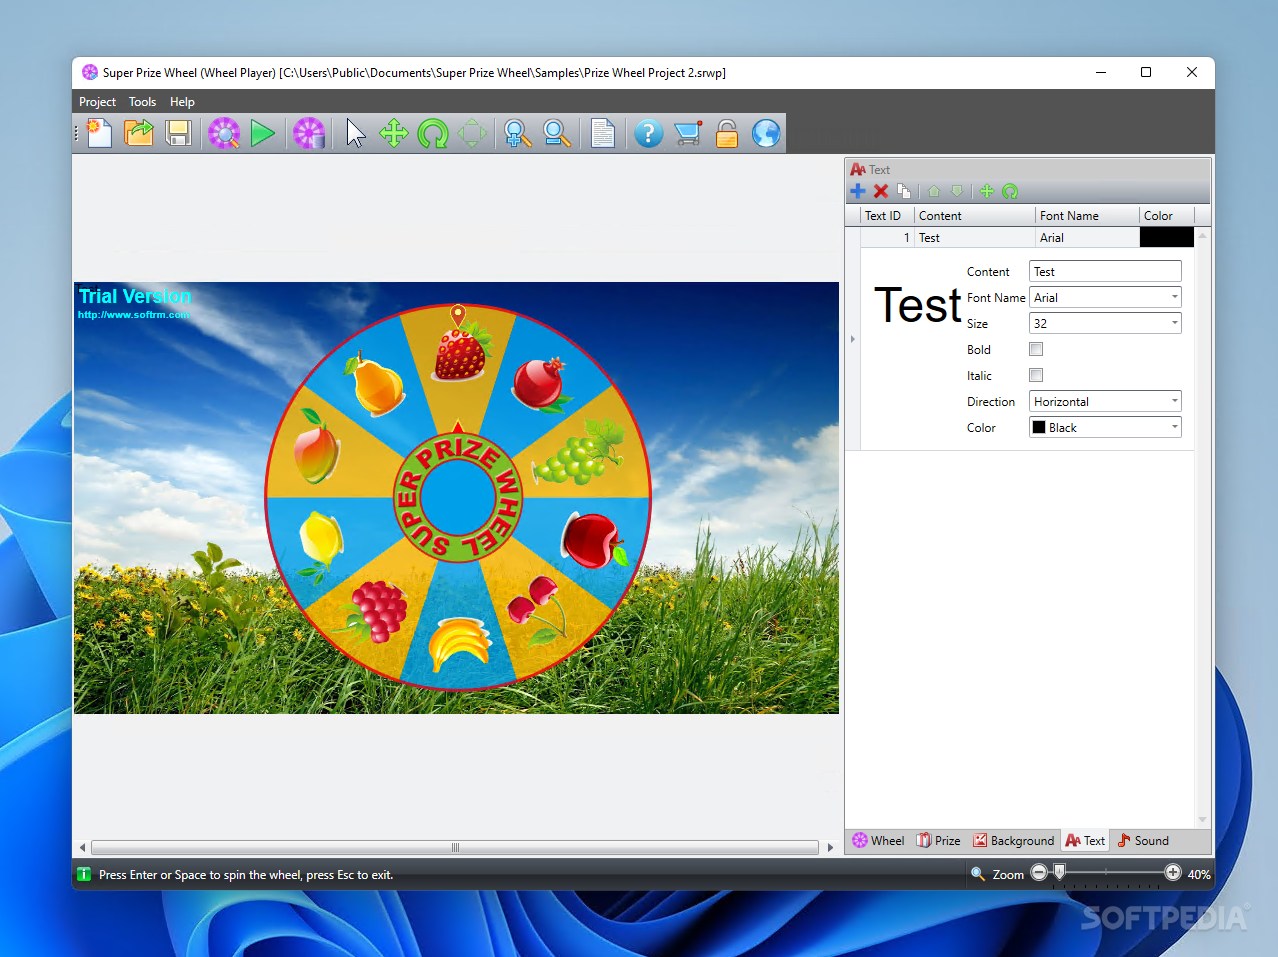The image size is (1278, 957).
Task: Click the green status info icon
Action: coord(84,874)
